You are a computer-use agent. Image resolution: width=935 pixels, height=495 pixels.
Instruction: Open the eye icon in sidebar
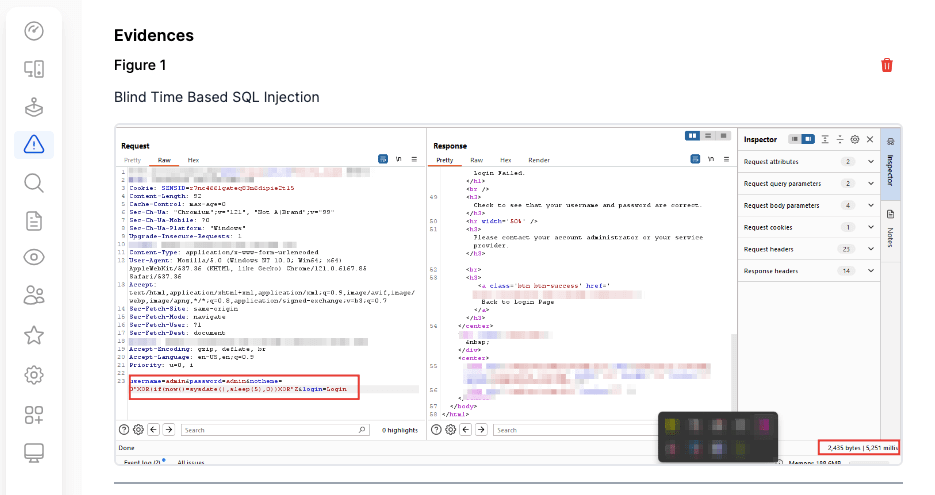click(34, 258)
